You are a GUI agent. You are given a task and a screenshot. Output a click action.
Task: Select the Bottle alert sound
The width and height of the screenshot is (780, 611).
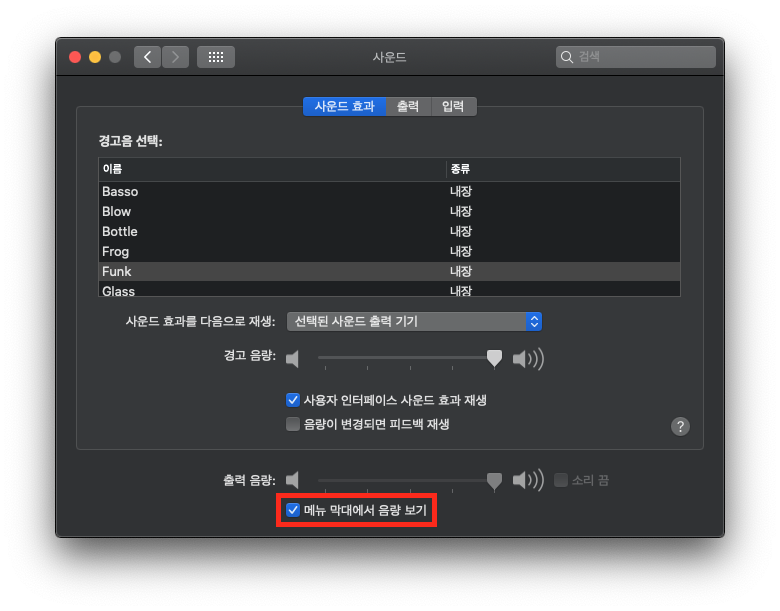tap(390, 231)
